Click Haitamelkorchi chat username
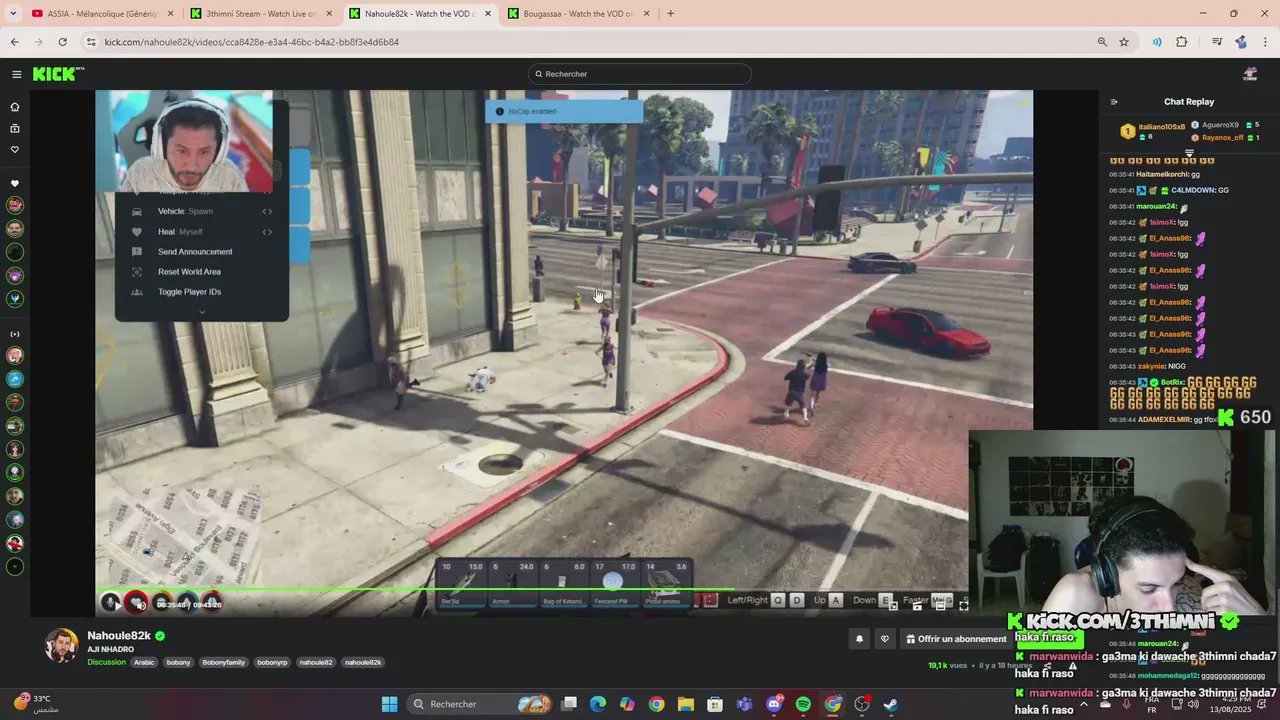1280x720 pixels. coord(1161,174)
